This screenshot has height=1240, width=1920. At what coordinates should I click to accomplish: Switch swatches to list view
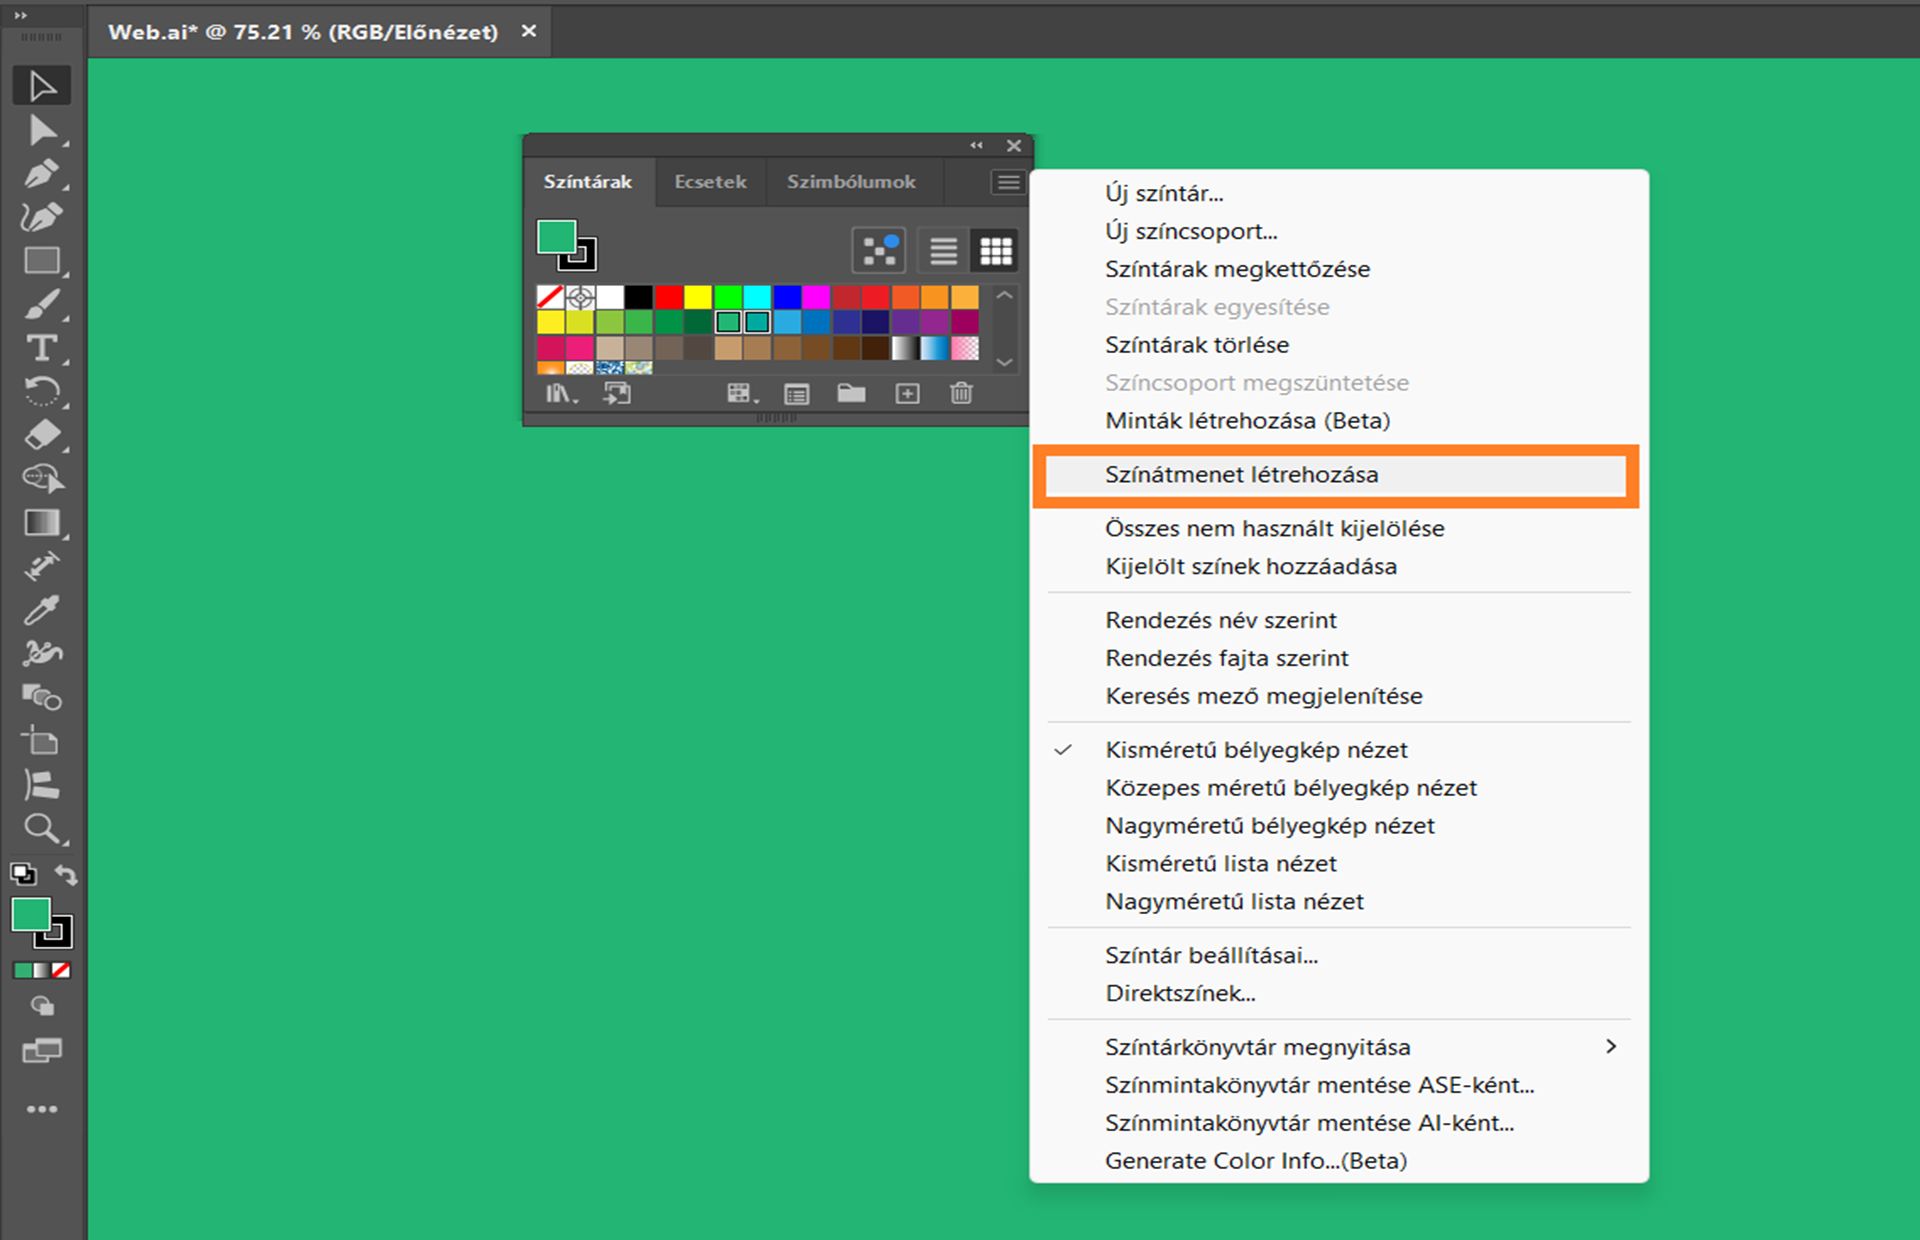[943, 251]
